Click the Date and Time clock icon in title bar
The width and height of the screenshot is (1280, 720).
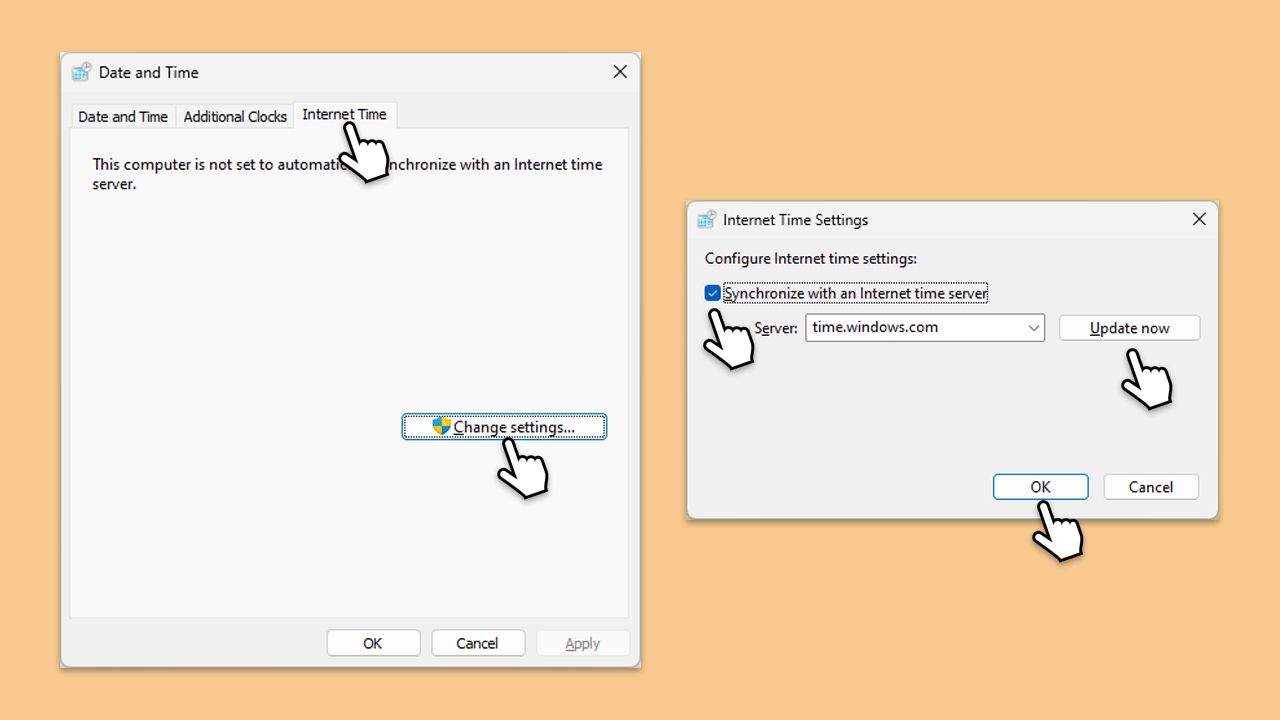tap(81, 72)
